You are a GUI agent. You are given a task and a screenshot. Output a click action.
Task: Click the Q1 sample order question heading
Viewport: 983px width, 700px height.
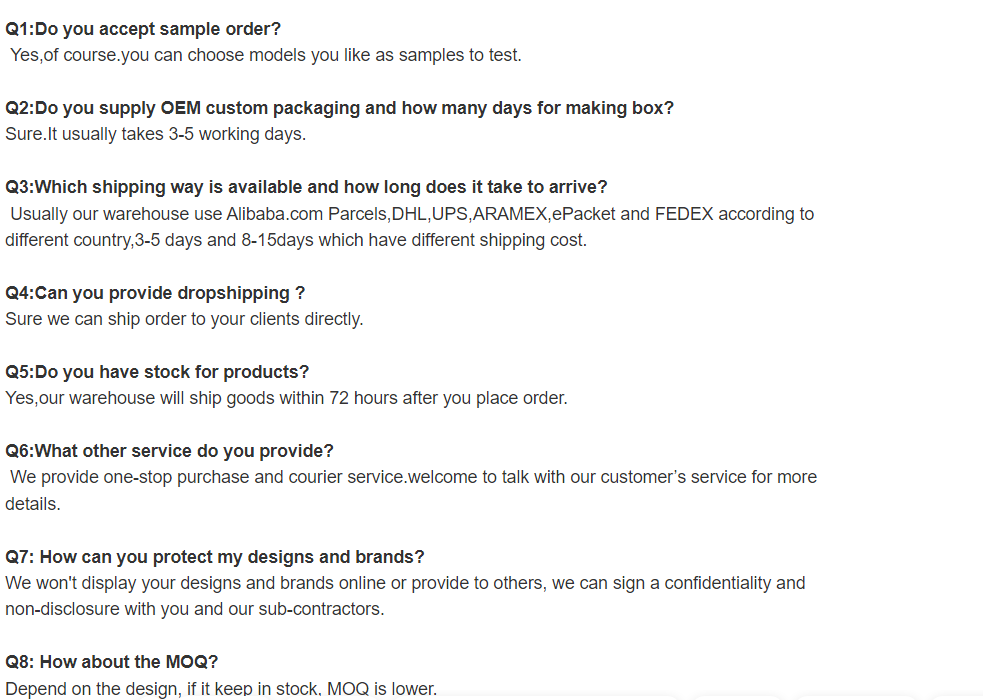143,29
